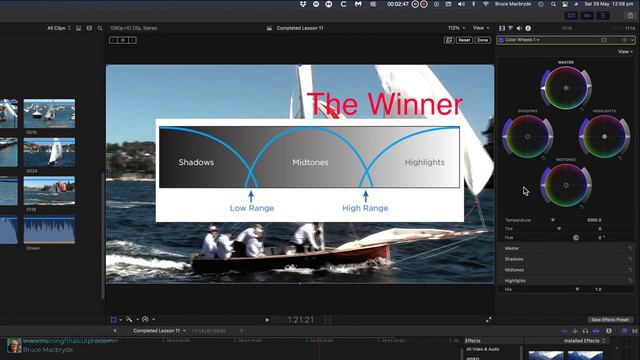Viewport: 640px width, 360px height.
Task: Toggle the Color Wheels 1 enable checkbox
Action: pyautogui.click(x=501, y=40)
